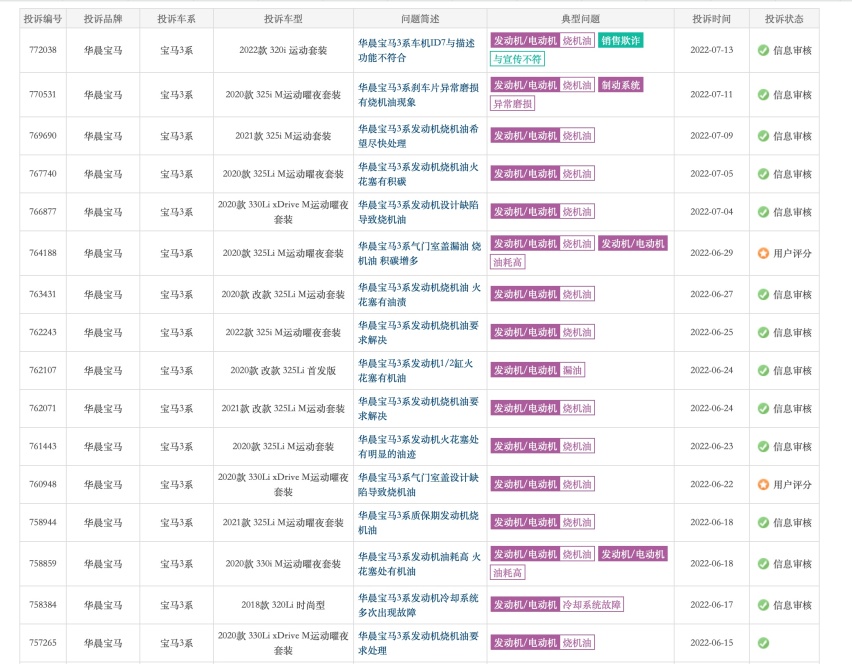Image resolution: width=852 pixels, height=664 pixels.
Task: Select the green check icon in row 762243
Action: pyautogui.click(x=763, y=333)
